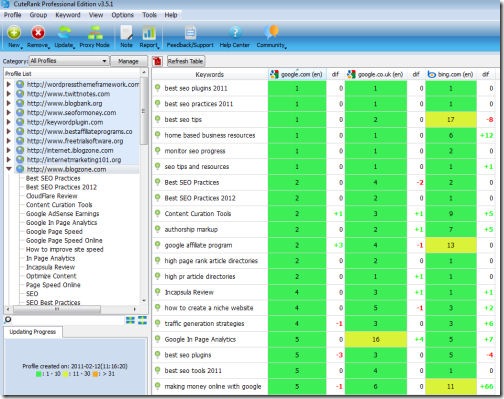Click the Remove toolbar icon
The height and width of the screenshot is (399, 504).
[x=38, y=33]
